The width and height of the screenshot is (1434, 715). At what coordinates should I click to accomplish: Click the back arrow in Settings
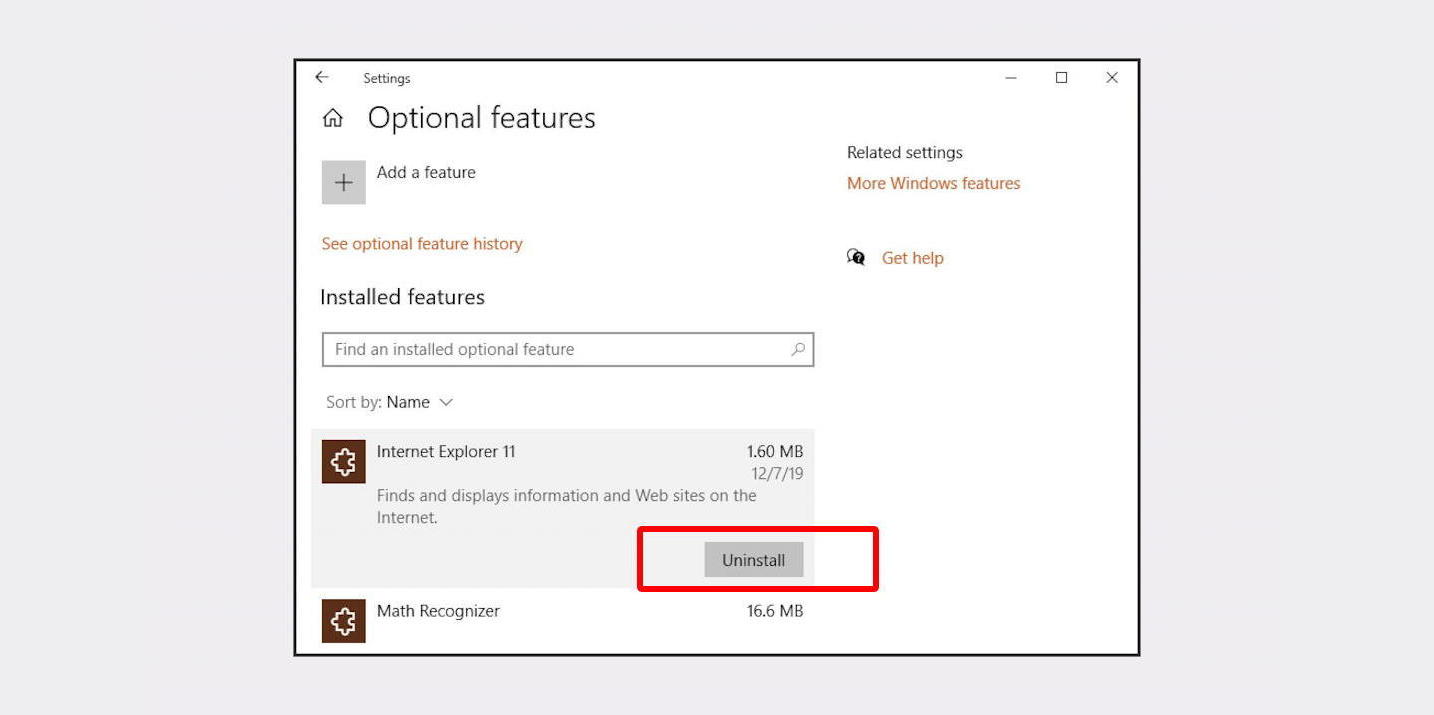point(321,77)
